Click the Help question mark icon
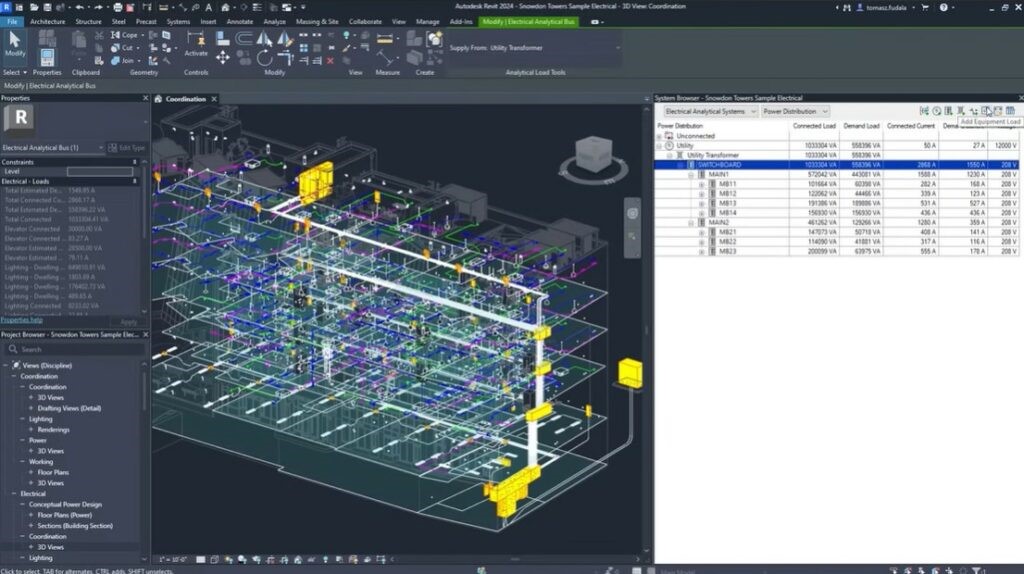1024x574 pixels. pos(944,7)
